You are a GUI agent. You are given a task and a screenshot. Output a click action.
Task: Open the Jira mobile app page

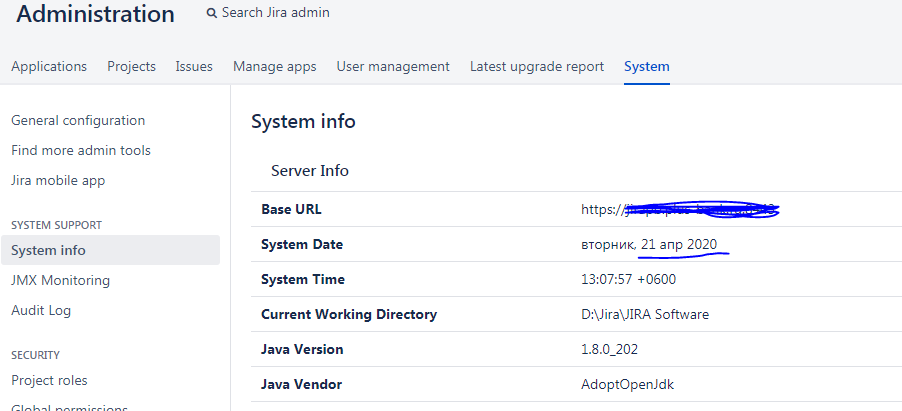click(58, 181)
